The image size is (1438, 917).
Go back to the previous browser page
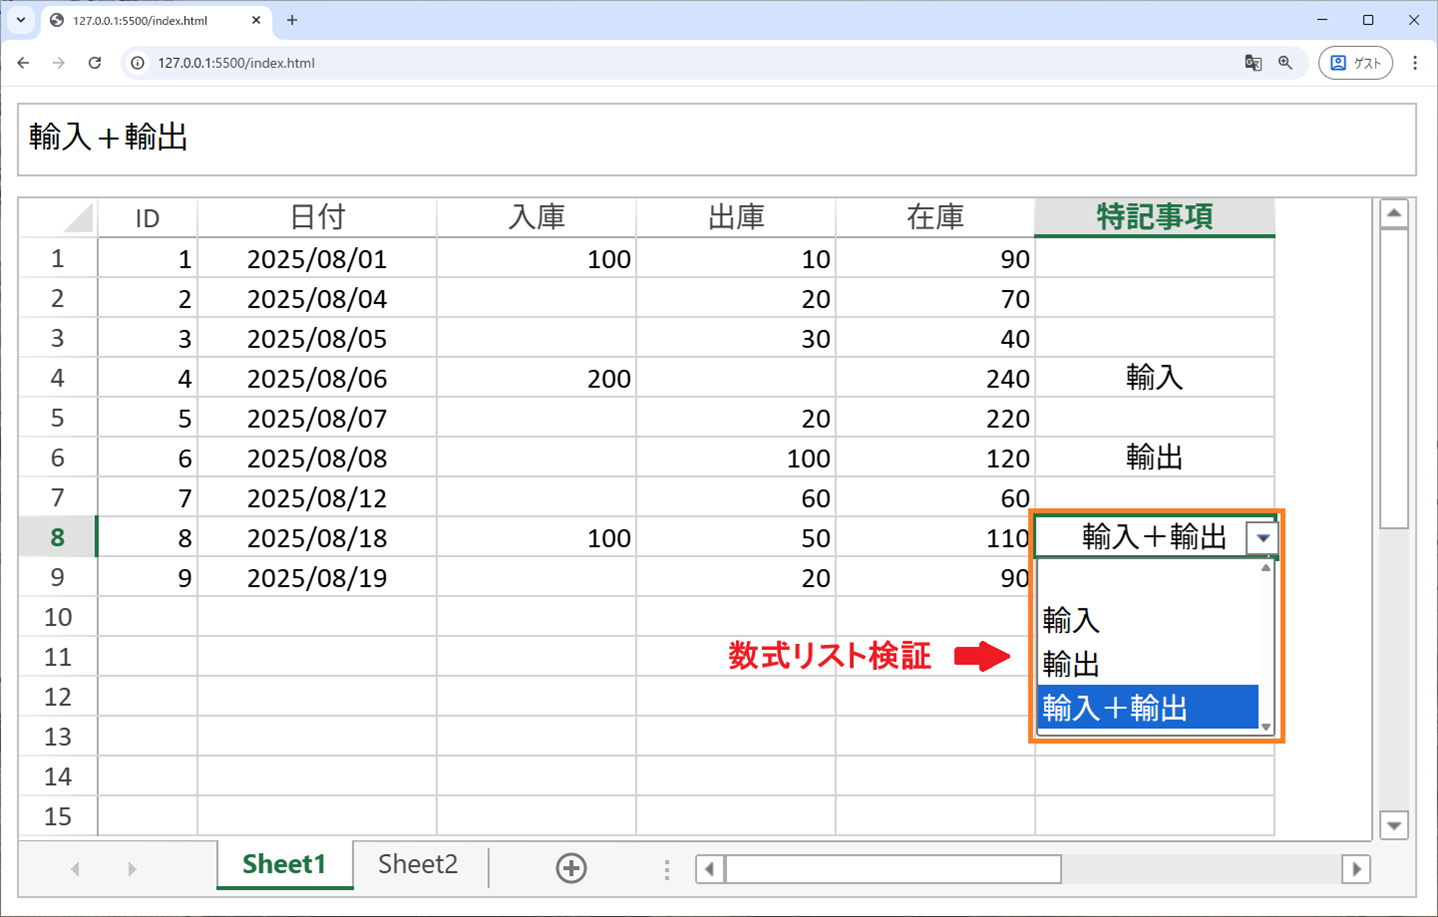tap(23, 62)
